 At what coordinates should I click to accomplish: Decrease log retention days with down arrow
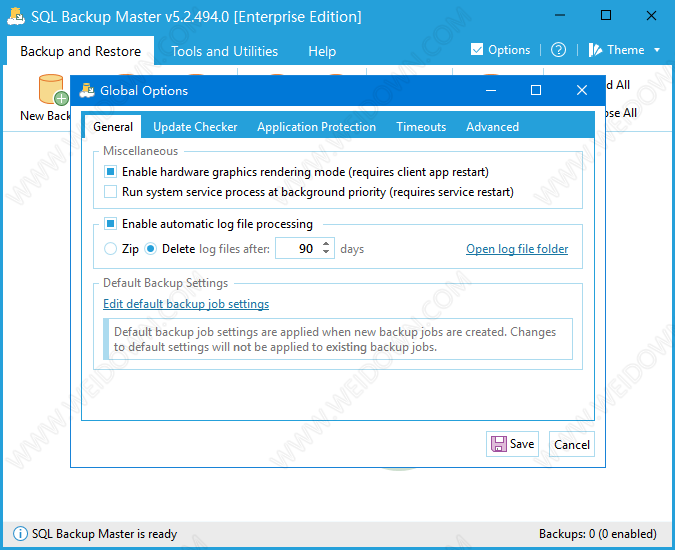click(x=327, y=254)
